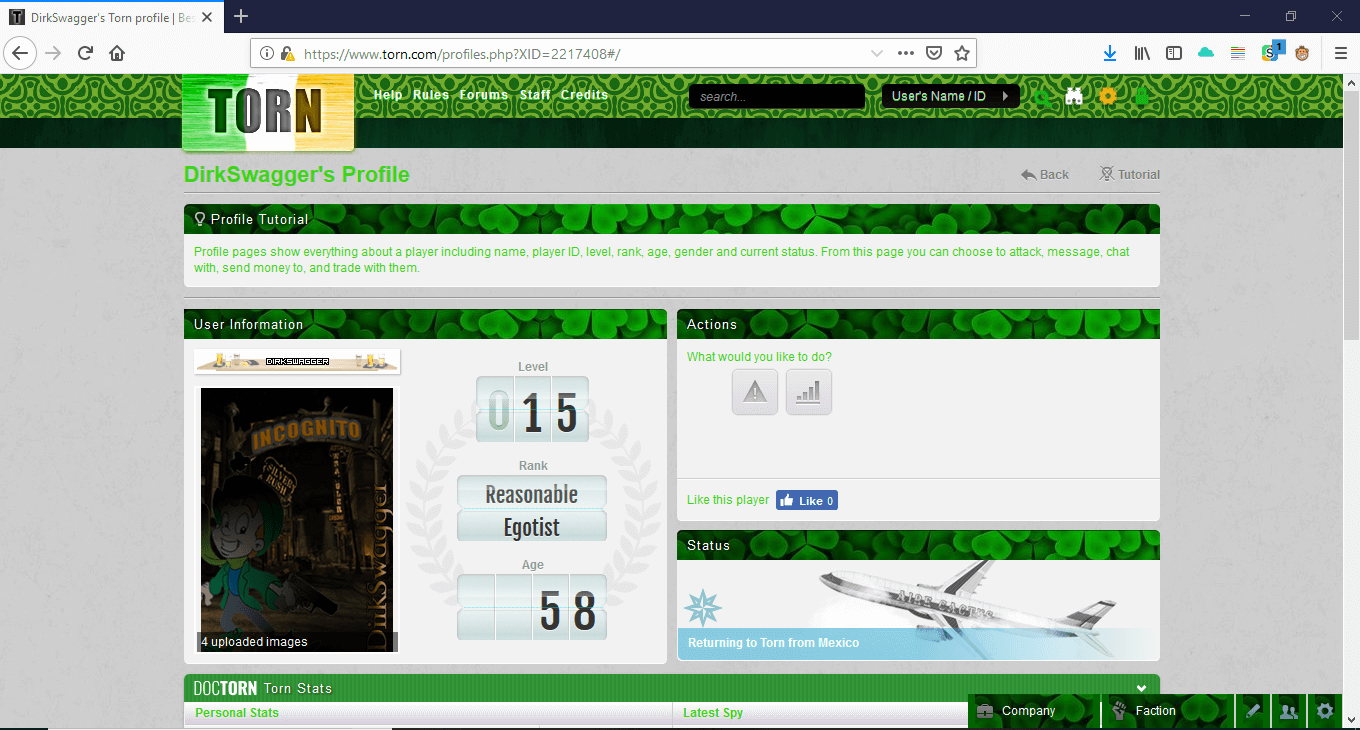Click the 'Reasonable' rank label

point(532,494)
